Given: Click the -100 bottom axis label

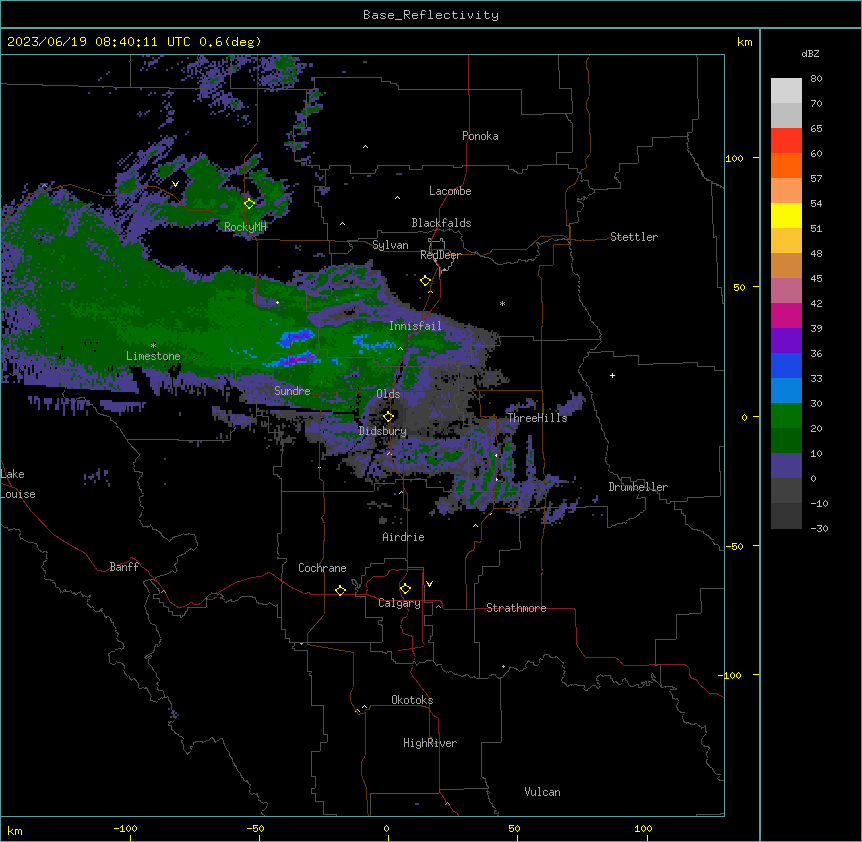Looking at the screenshot, I should point(126,828).
